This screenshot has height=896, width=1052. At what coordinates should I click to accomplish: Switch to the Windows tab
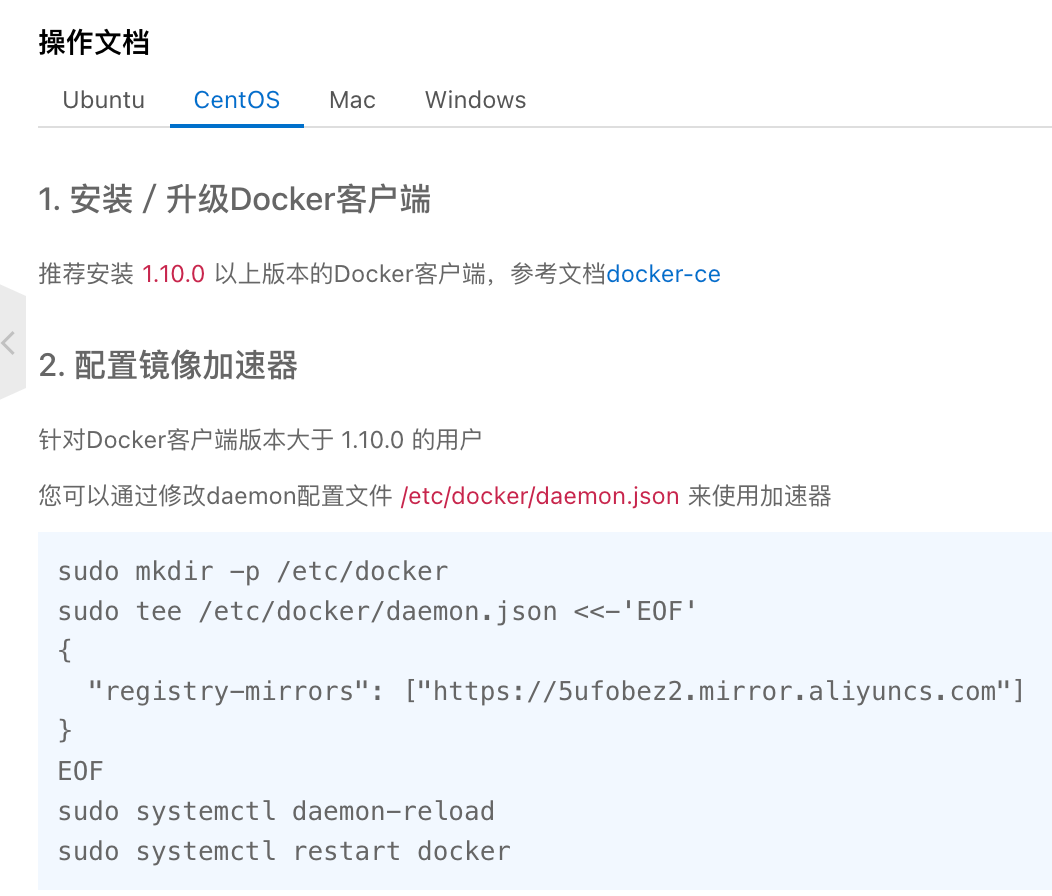coord(475,100)
